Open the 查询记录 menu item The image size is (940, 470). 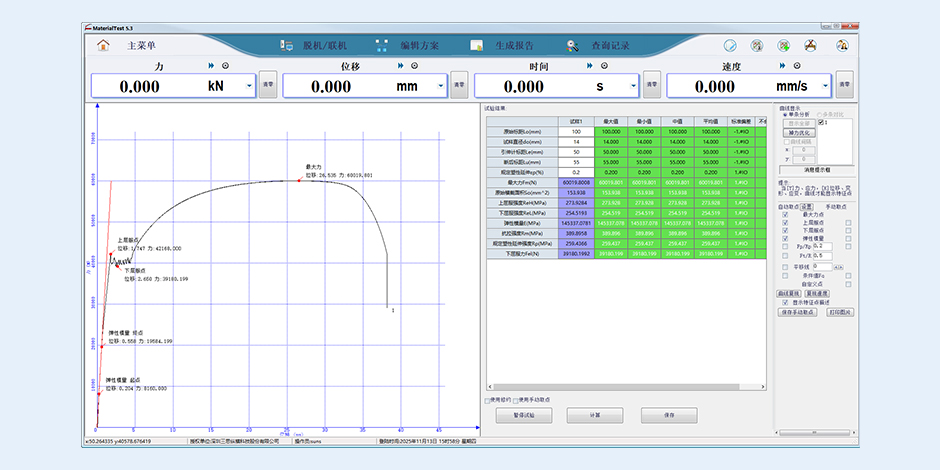point(610,45)
